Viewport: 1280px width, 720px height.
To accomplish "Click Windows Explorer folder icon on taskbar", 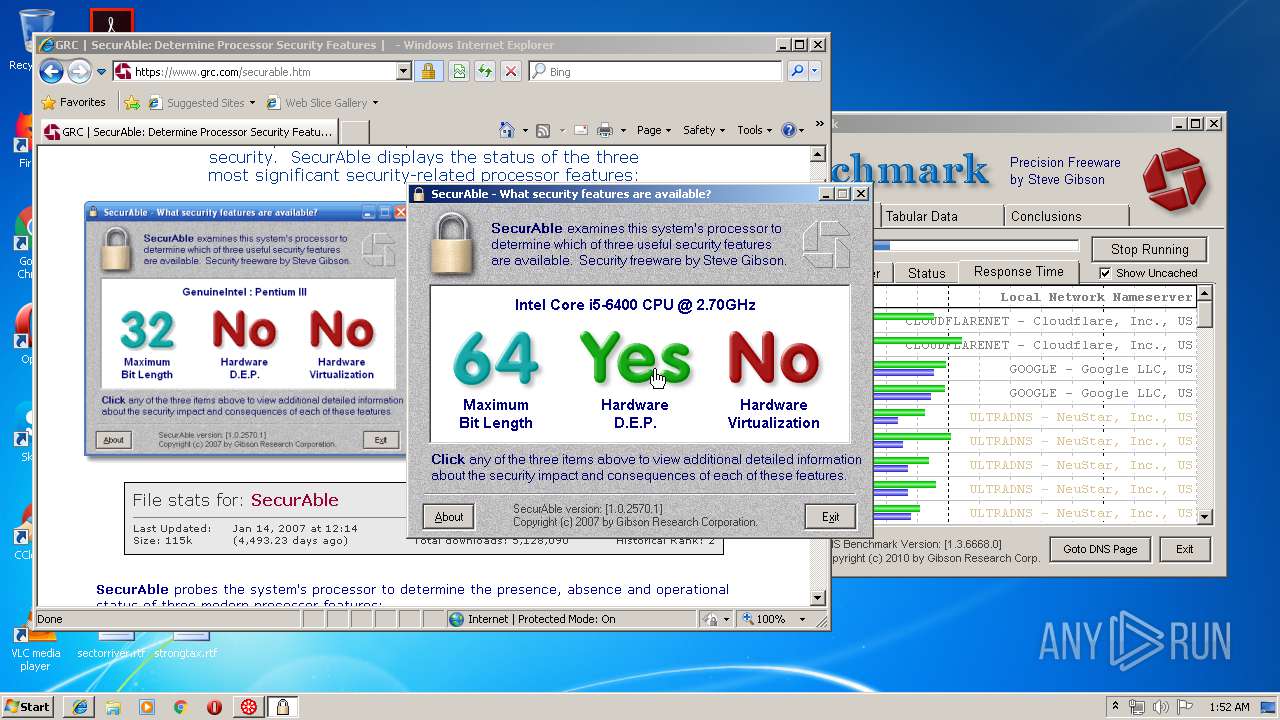I will coord(113,707).
